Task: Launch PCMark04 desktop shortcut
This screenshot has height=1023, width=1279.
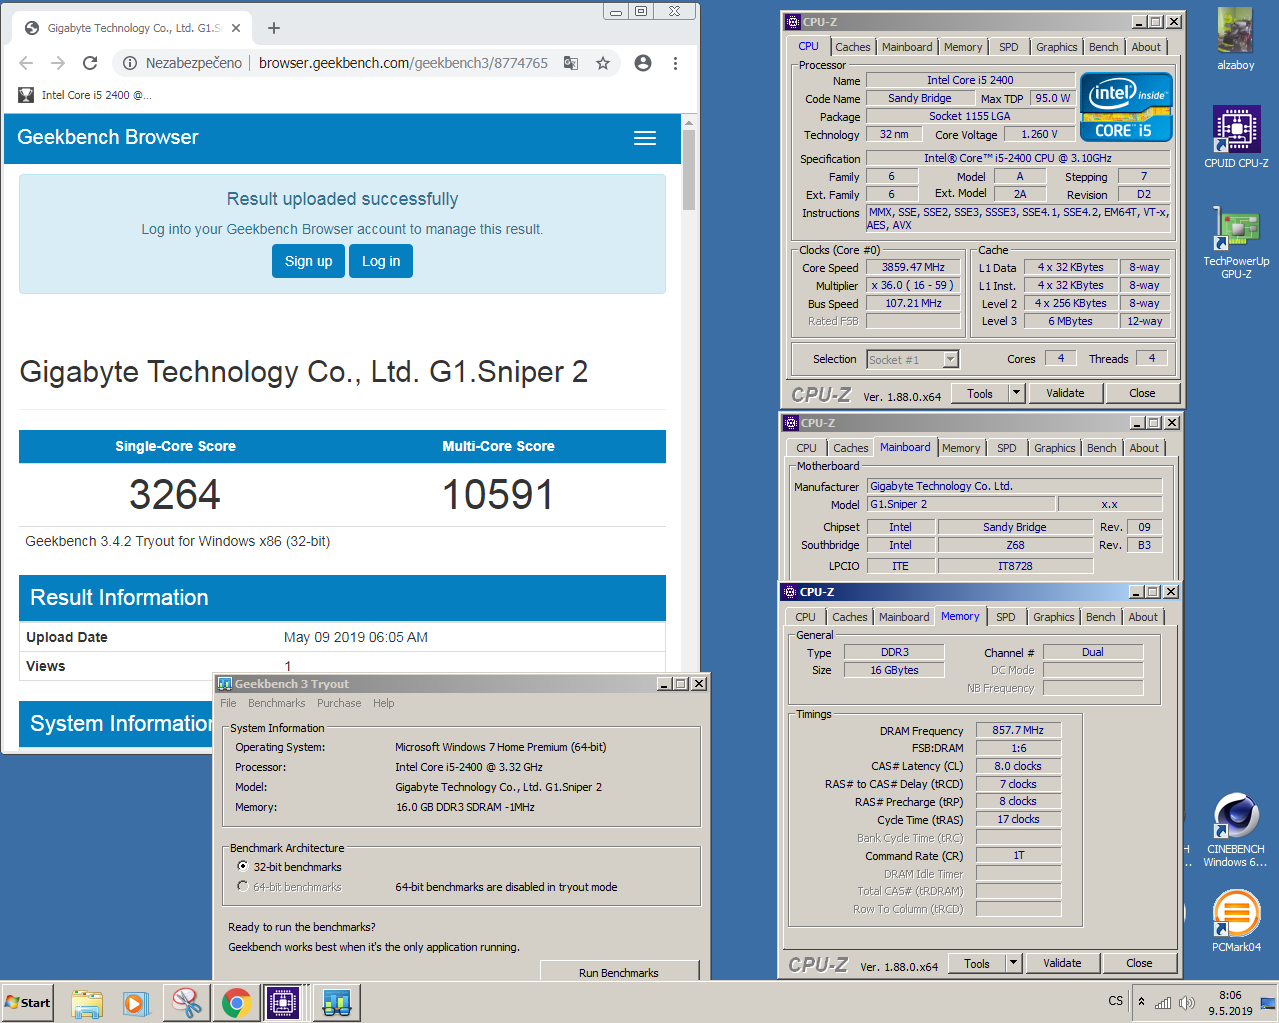Action: coord(1236,921)
